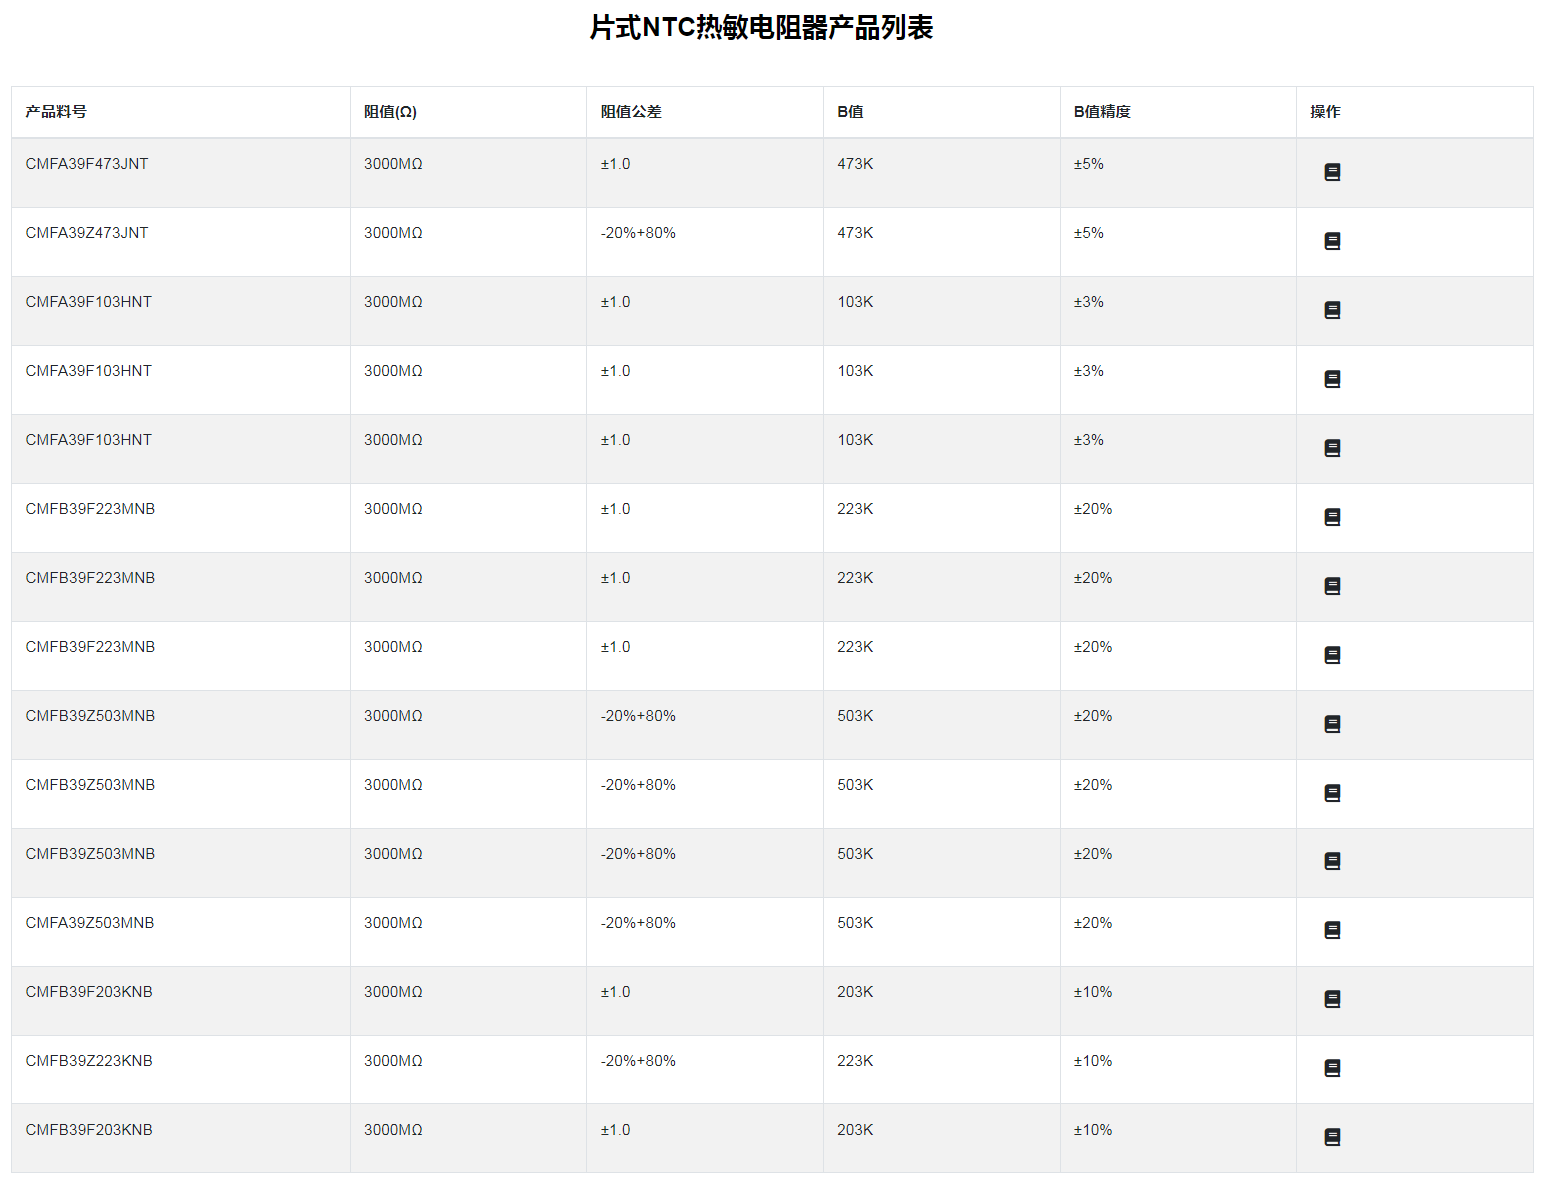
Task: Click the 产品料号 column header
Action: pos(56,112)
